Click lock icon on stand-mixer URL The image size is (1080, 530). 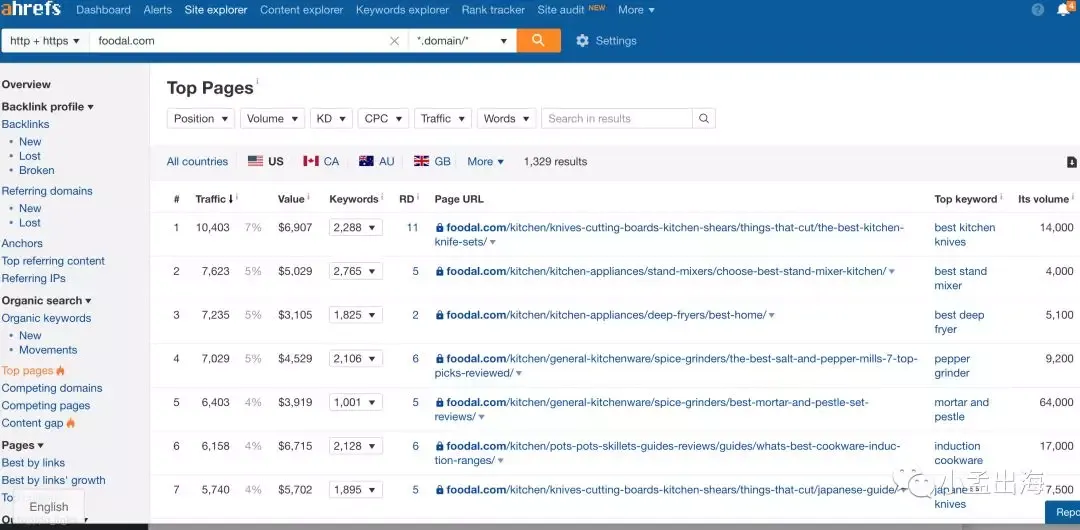439,272
